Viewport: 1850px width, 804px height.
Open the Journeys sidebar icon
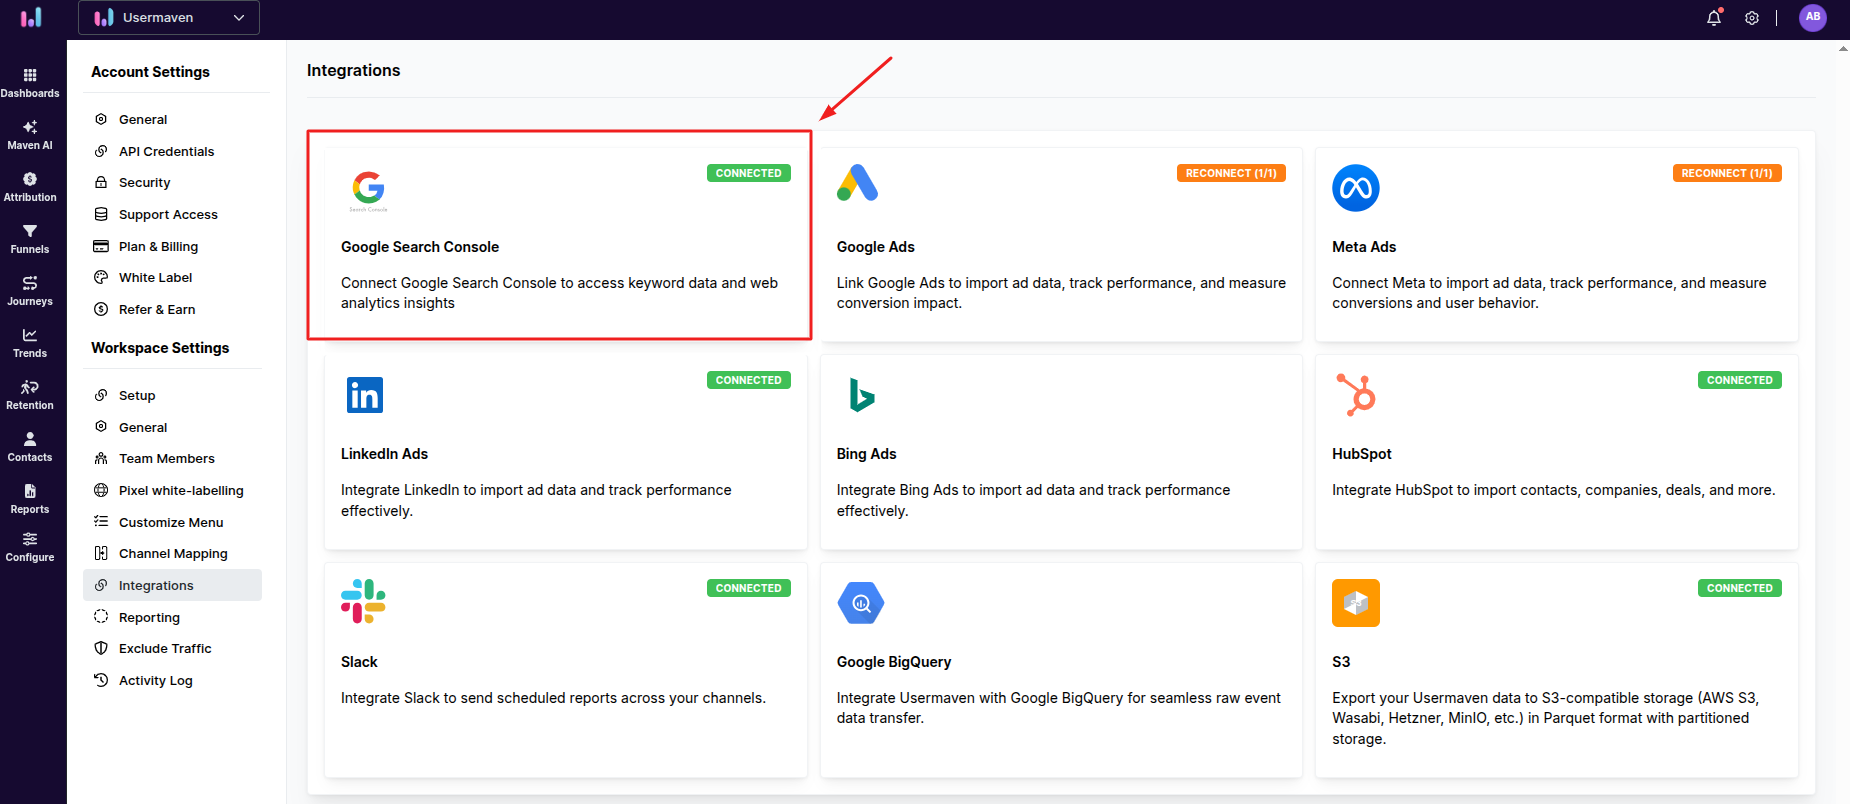(30, 291)
